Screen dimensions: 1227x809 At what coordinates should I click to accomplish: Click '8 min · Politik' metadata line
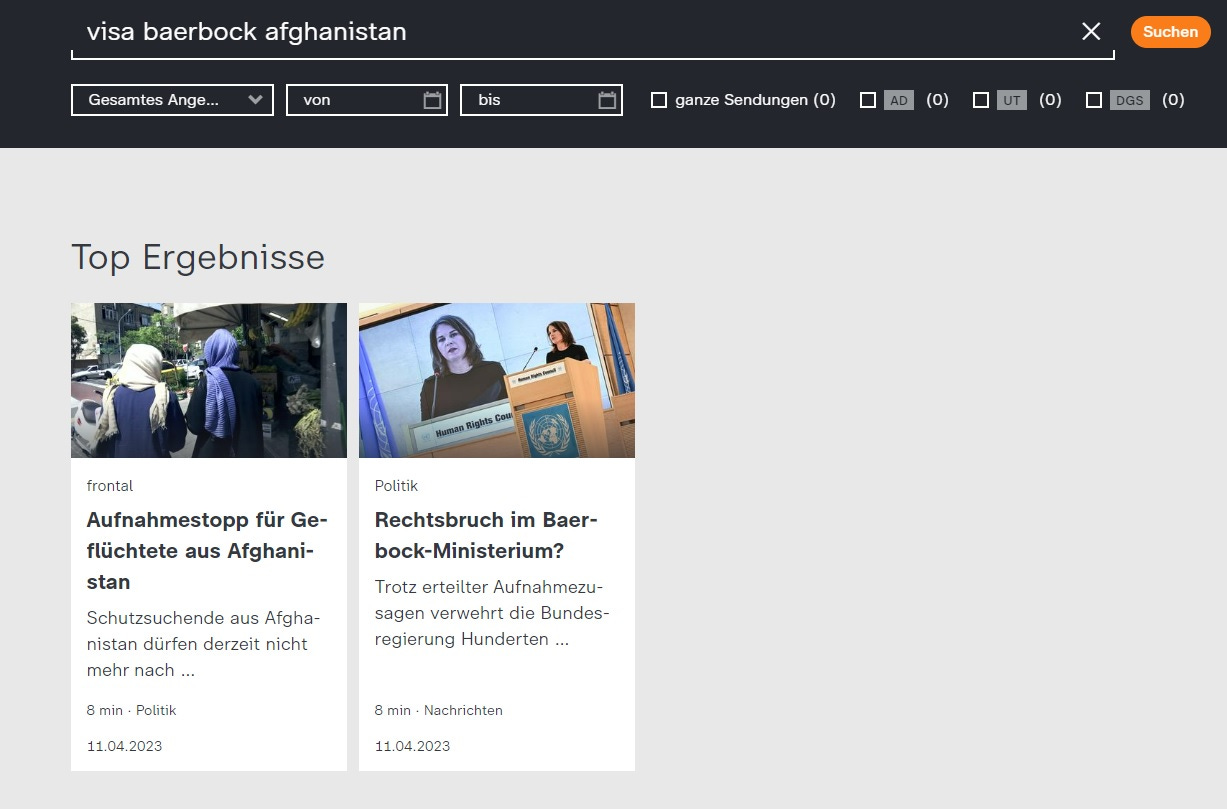[x=131, y=710]
